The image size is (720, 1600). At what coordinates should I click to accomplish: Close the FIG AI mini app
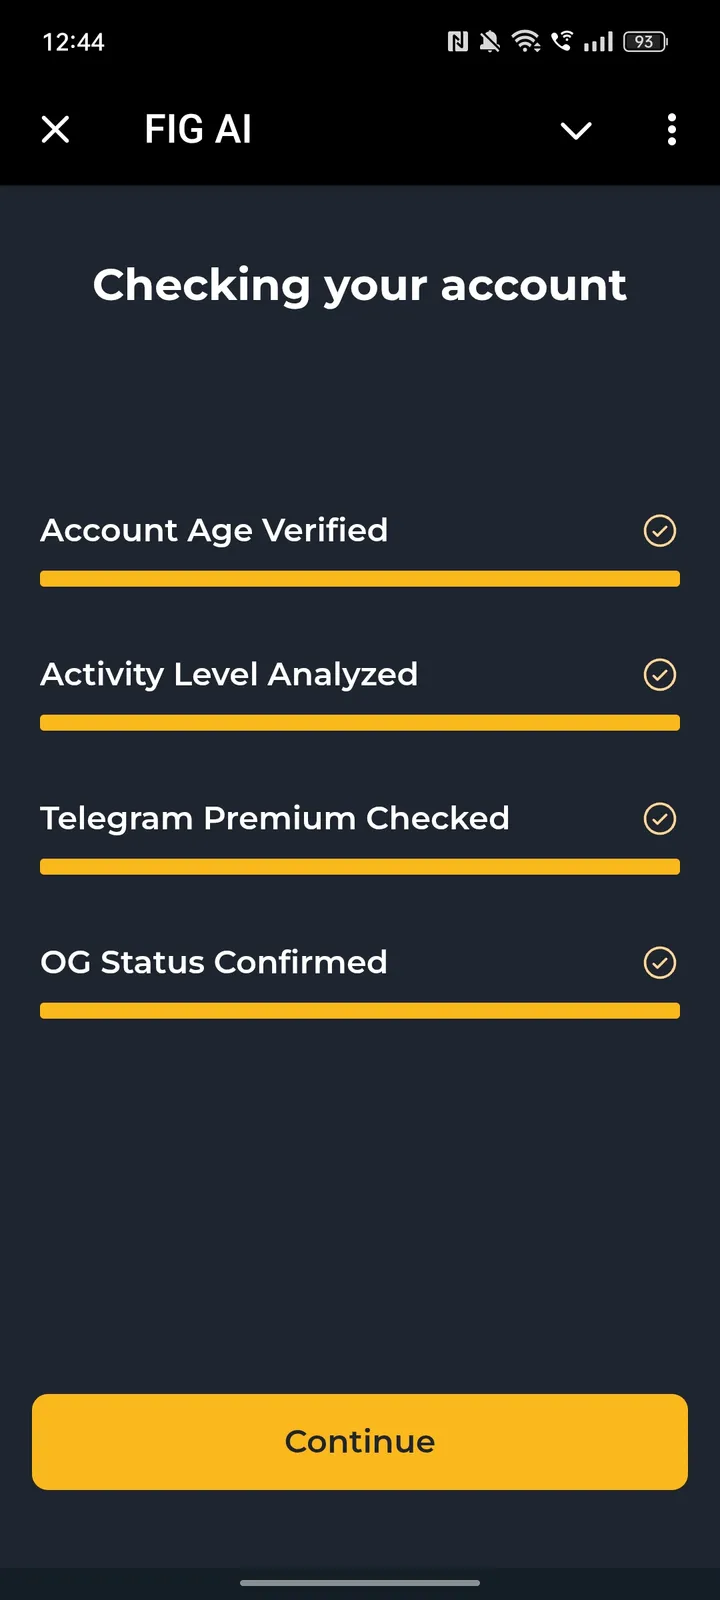(x=56, y=129)
